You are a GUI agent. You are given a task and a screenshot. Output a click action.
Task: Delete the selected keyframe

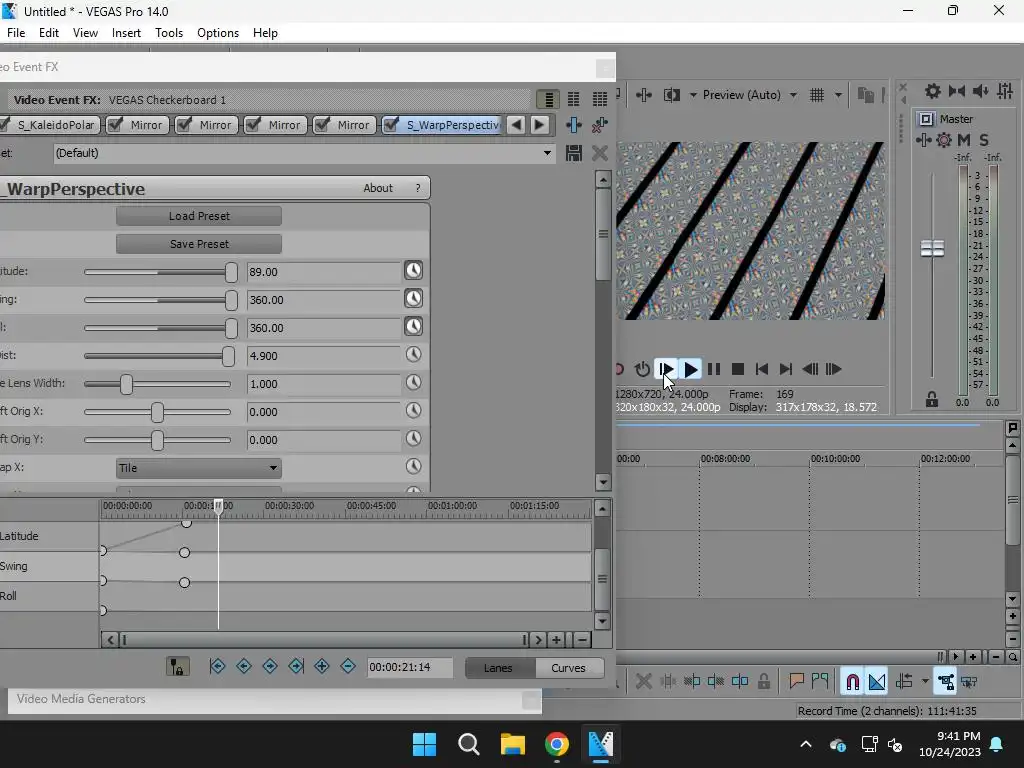pos(348,666)
